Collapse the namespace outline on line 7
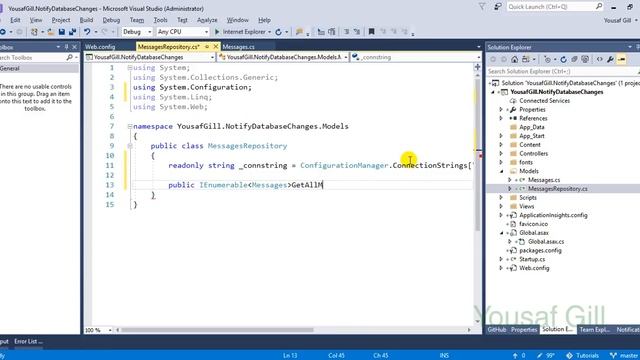The image size is (640, 360). coord(130,127)
